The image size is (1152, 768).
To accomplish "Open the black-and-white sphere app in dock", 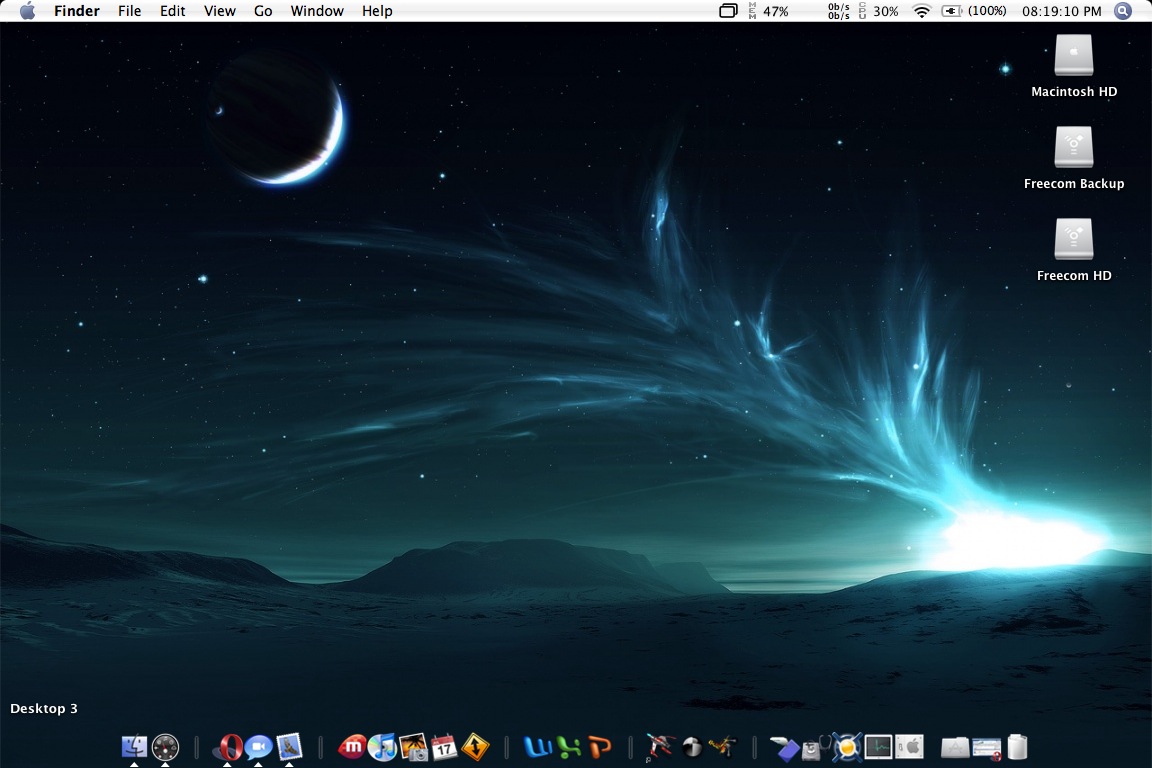I will tap(692, 747).
